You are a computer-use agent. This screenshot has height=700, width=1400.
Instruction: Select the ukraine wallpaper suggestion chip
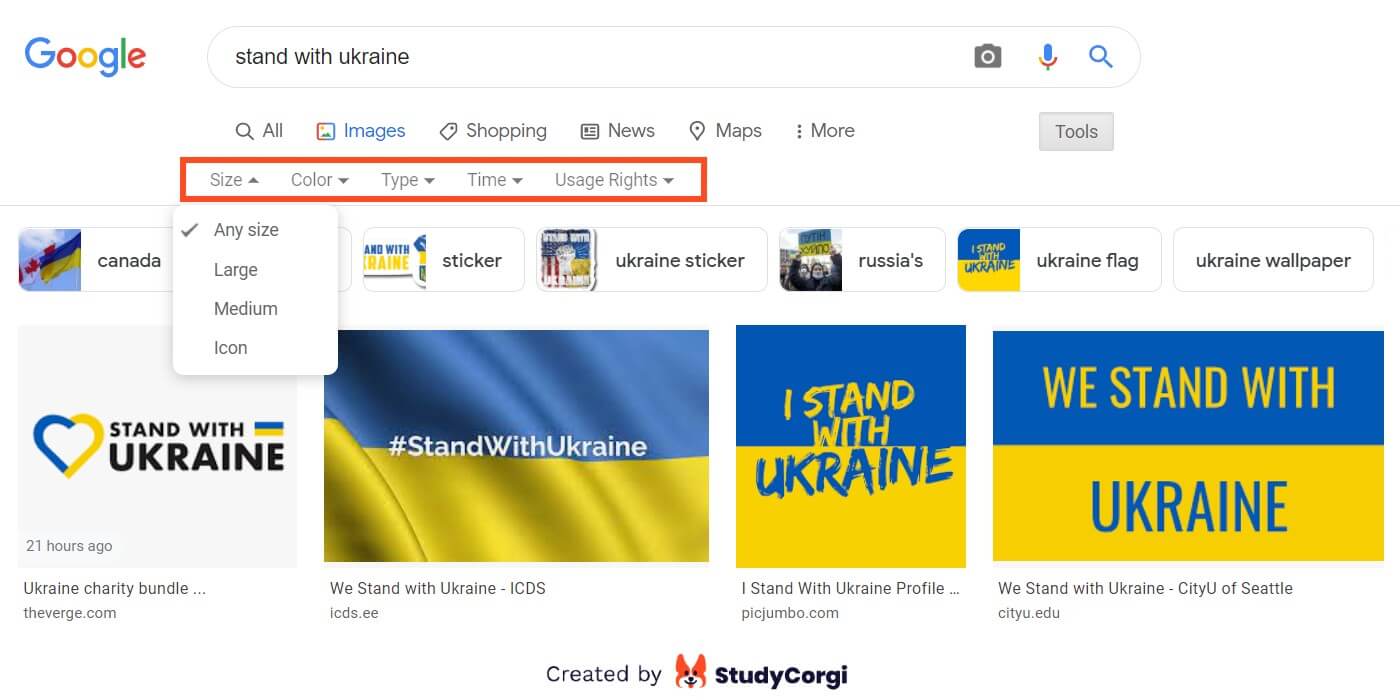click(1273, 260)
